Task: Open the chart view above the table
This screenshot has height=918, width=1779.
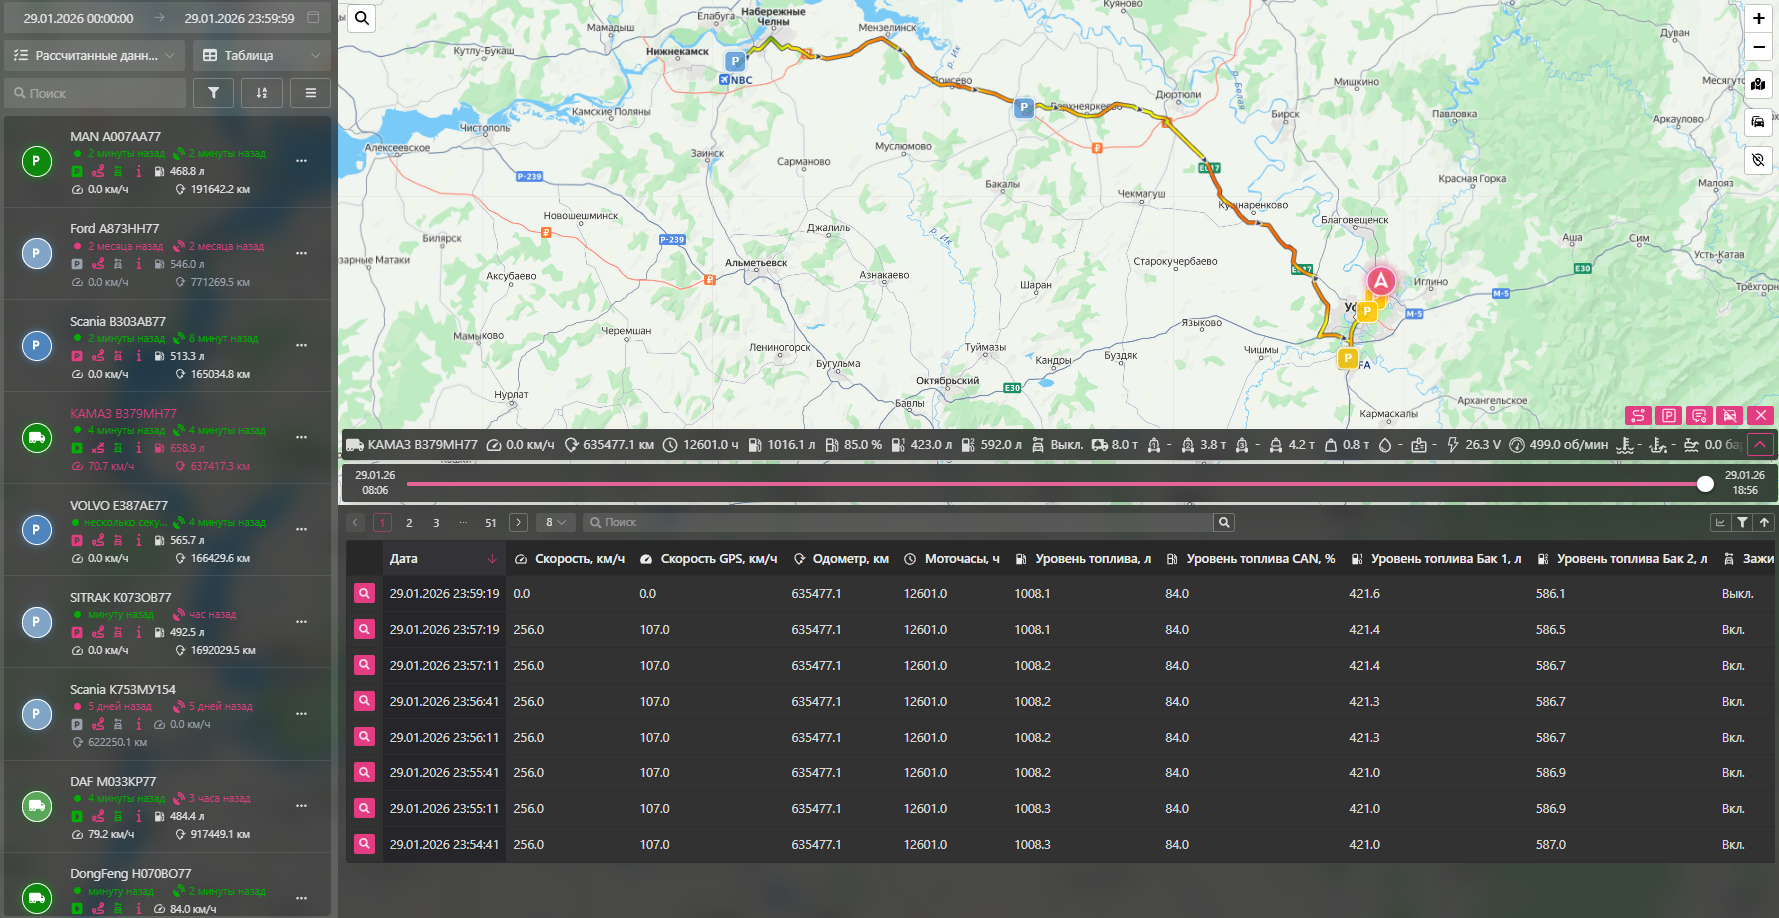Action: click(x=1720, y=522)
